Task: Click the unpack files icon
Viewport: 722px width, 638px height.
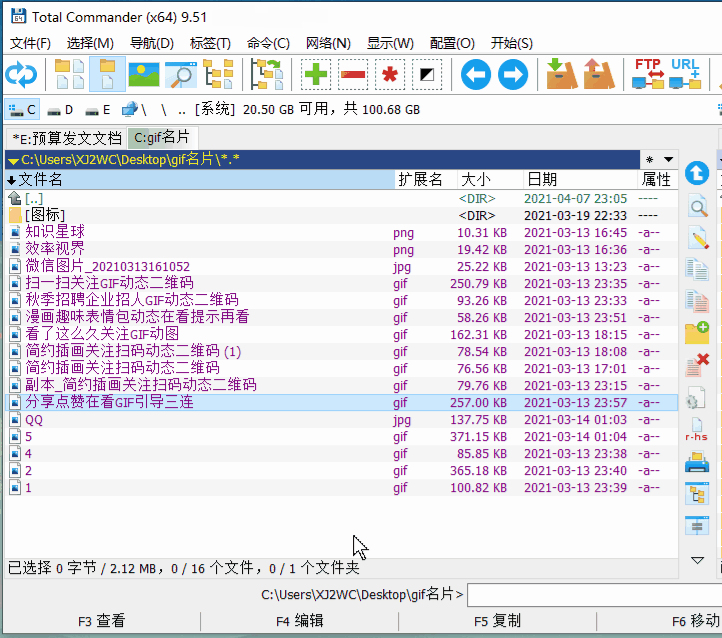Action: pyautogui.click(x=599, y=74)
